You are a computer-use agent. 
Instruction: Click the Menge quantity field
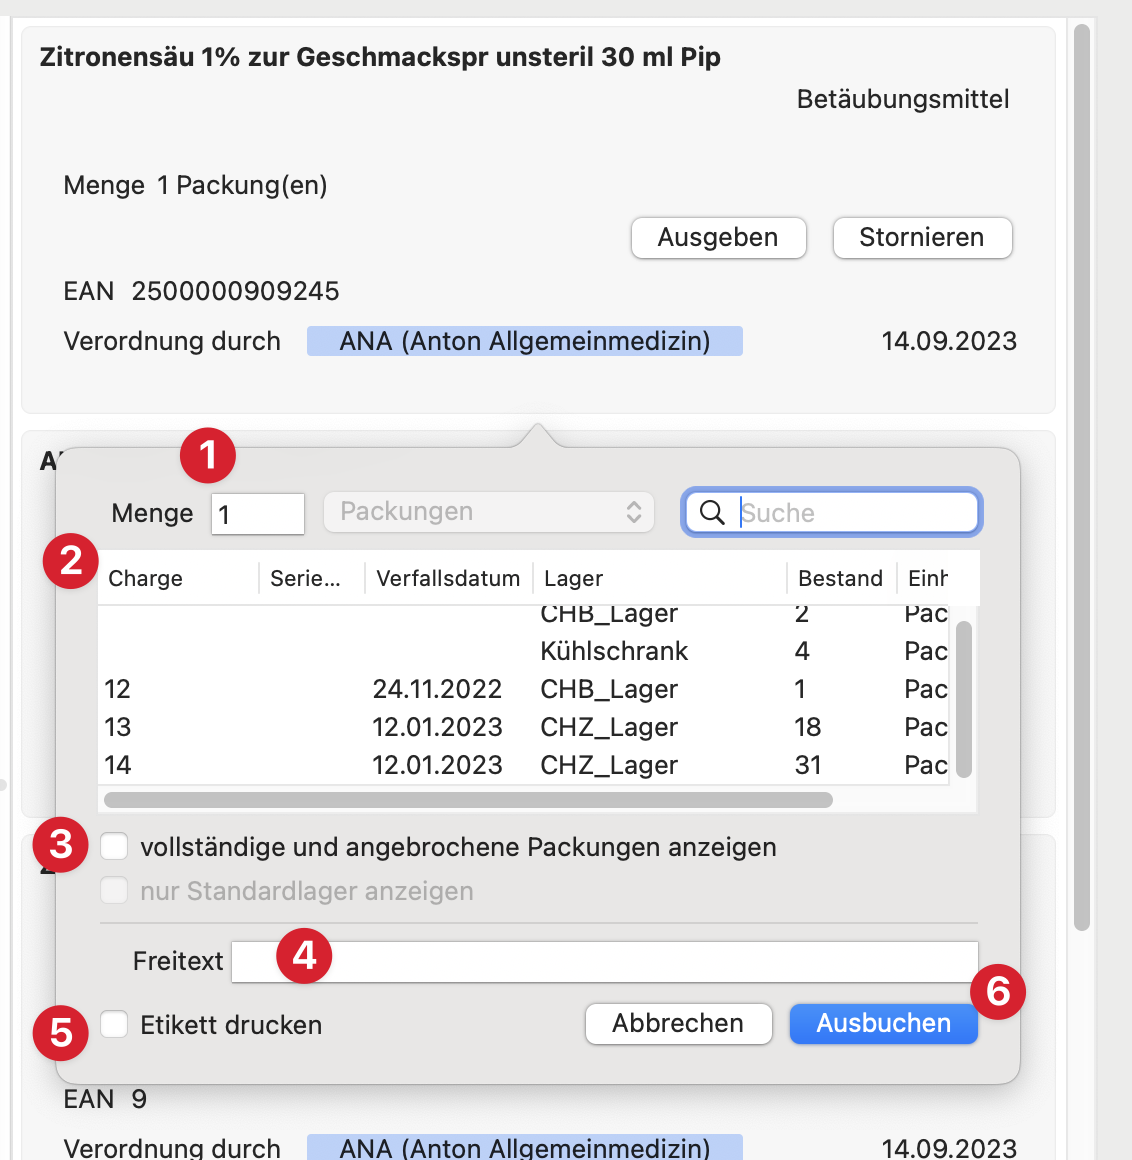257,513
